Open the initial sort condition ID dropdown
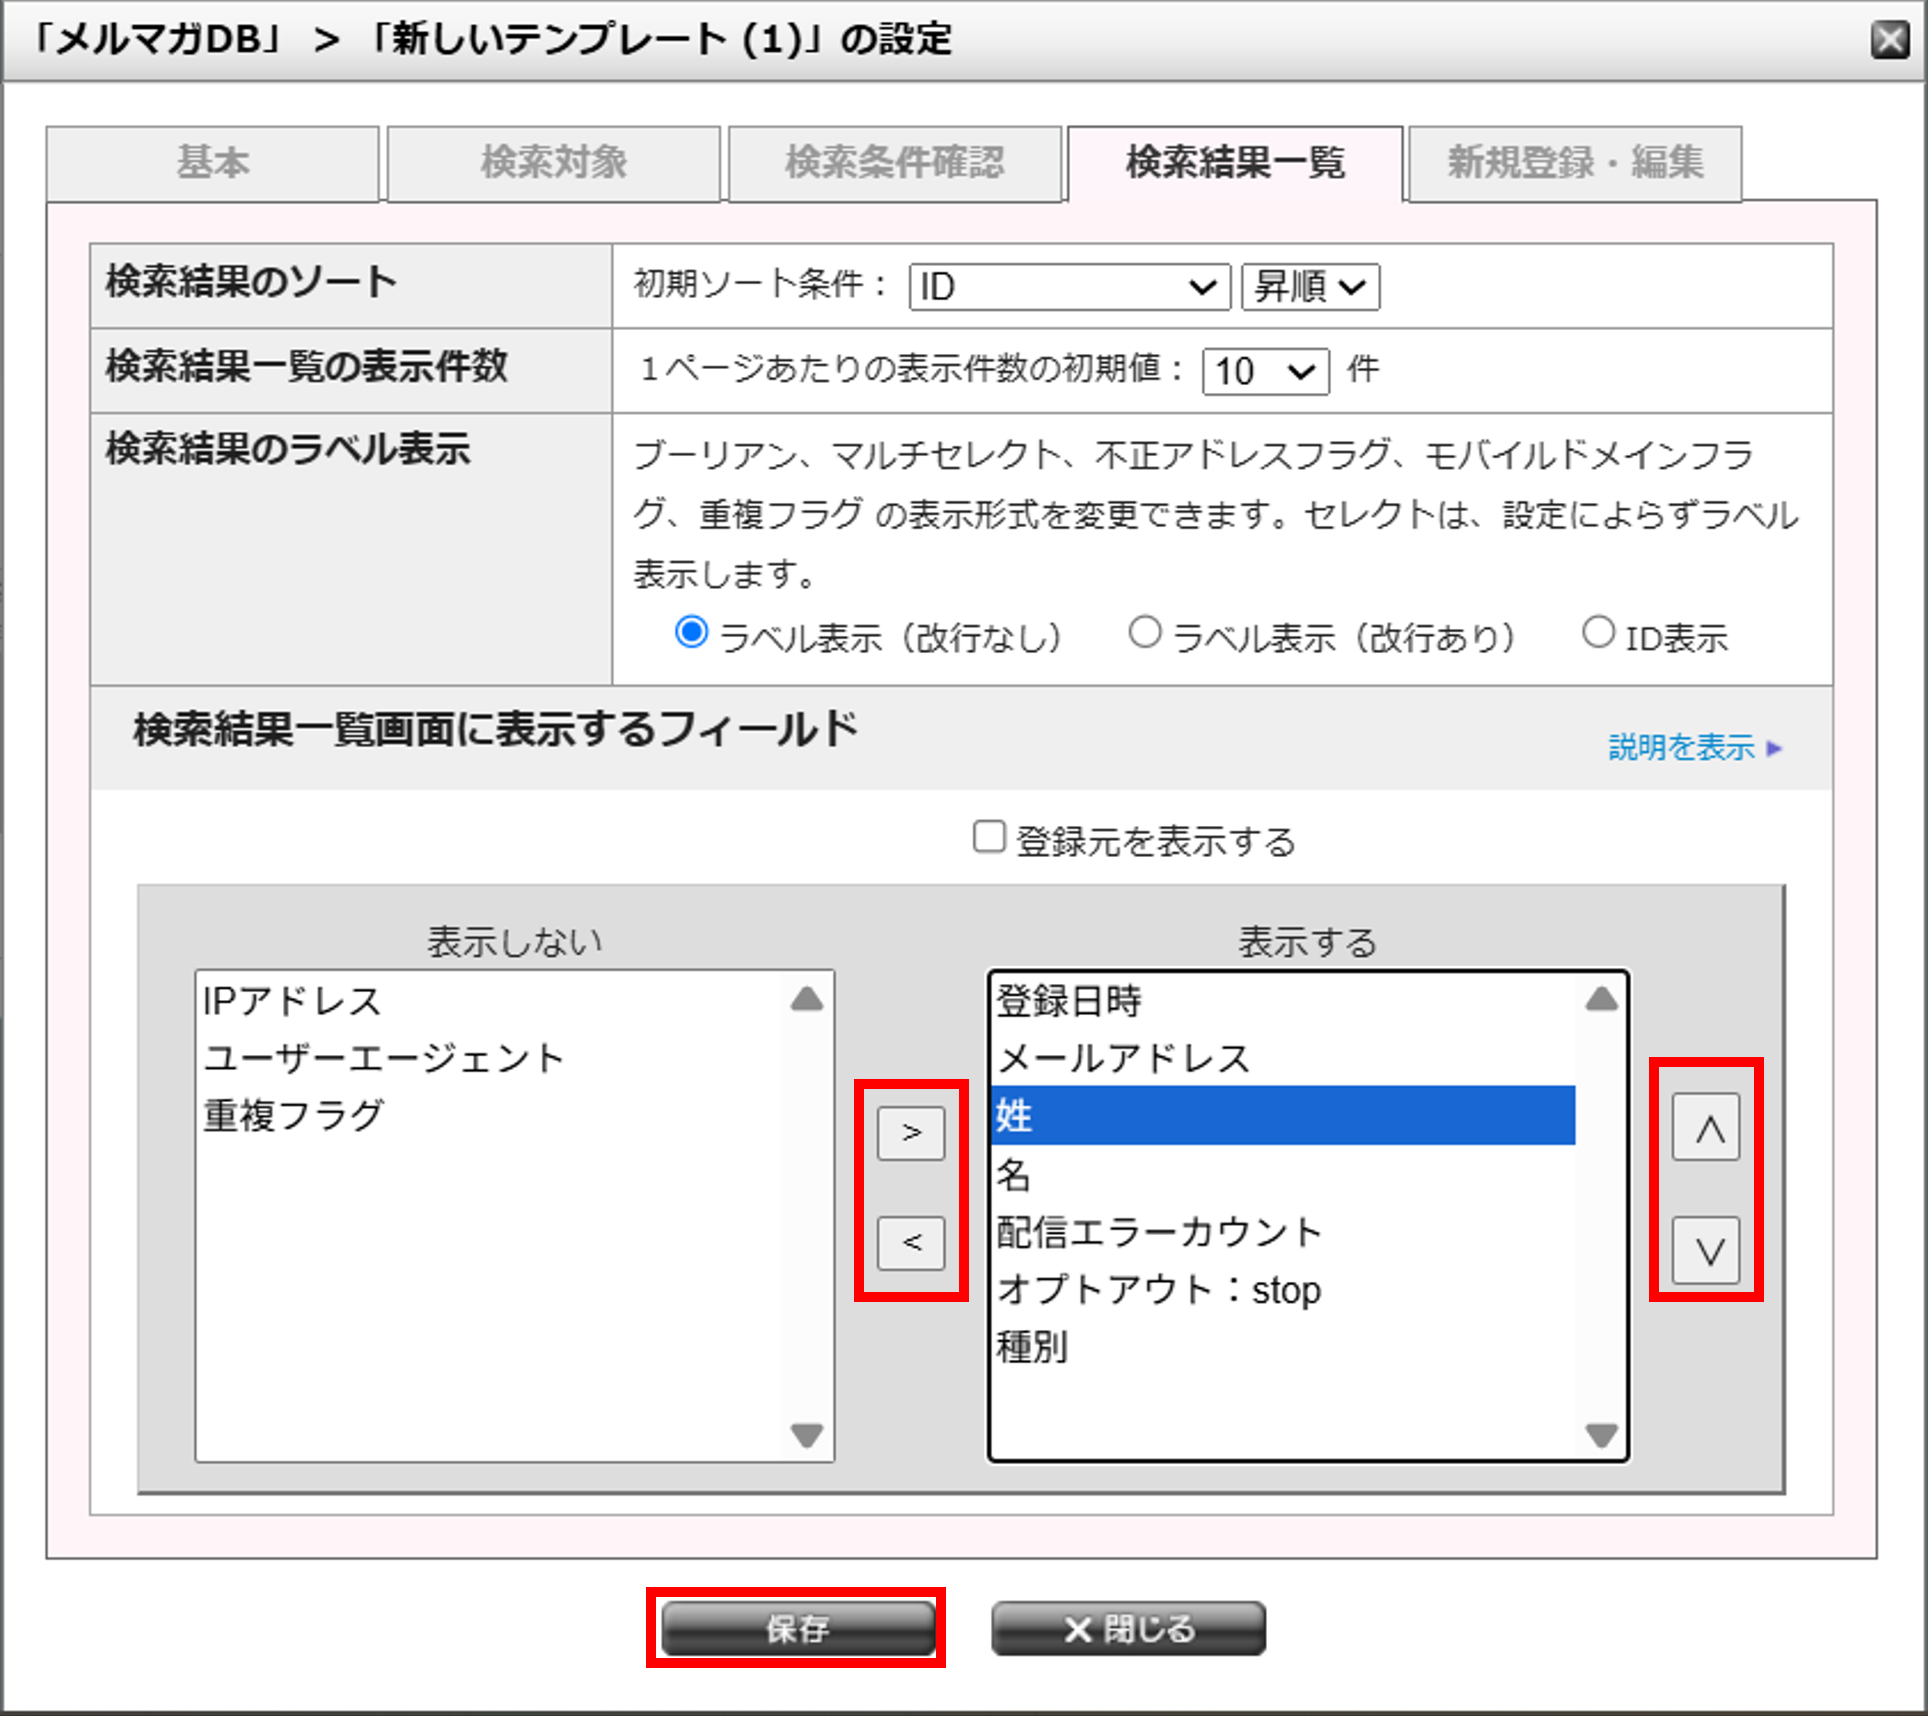This screenshot has height=1716, width=1928. (x=1068, y=287)
